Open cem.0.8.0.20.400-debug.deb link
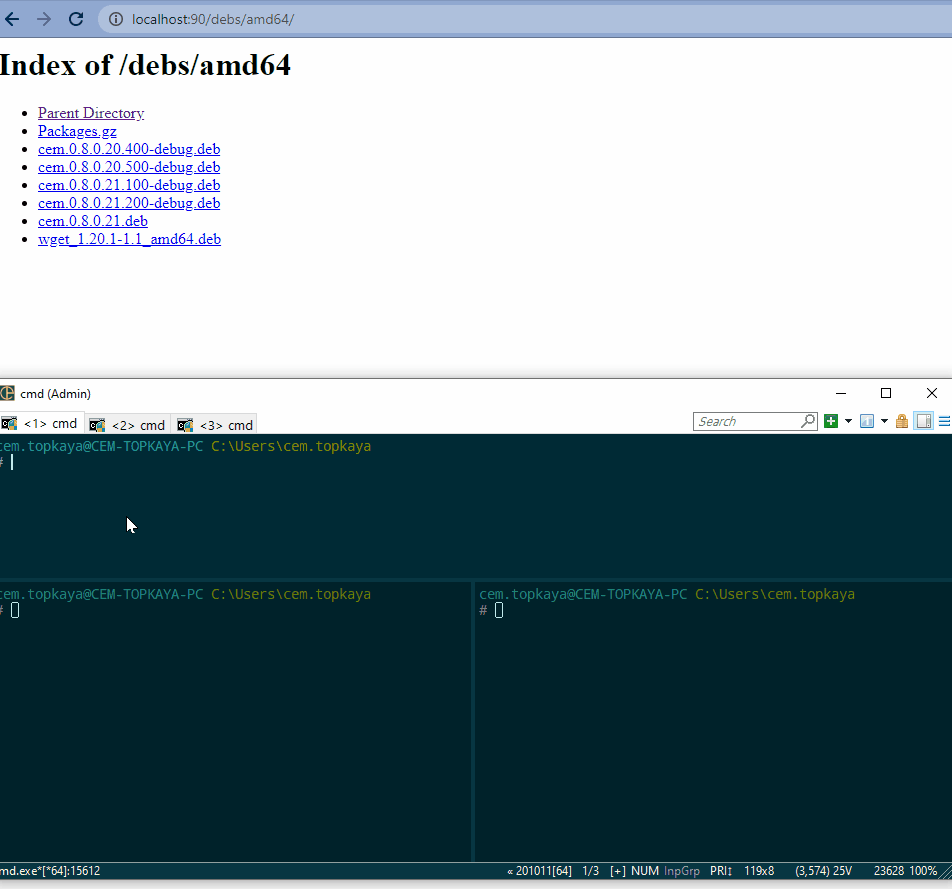The width and height of the screenshot is (952, 889). pos(129,149)
